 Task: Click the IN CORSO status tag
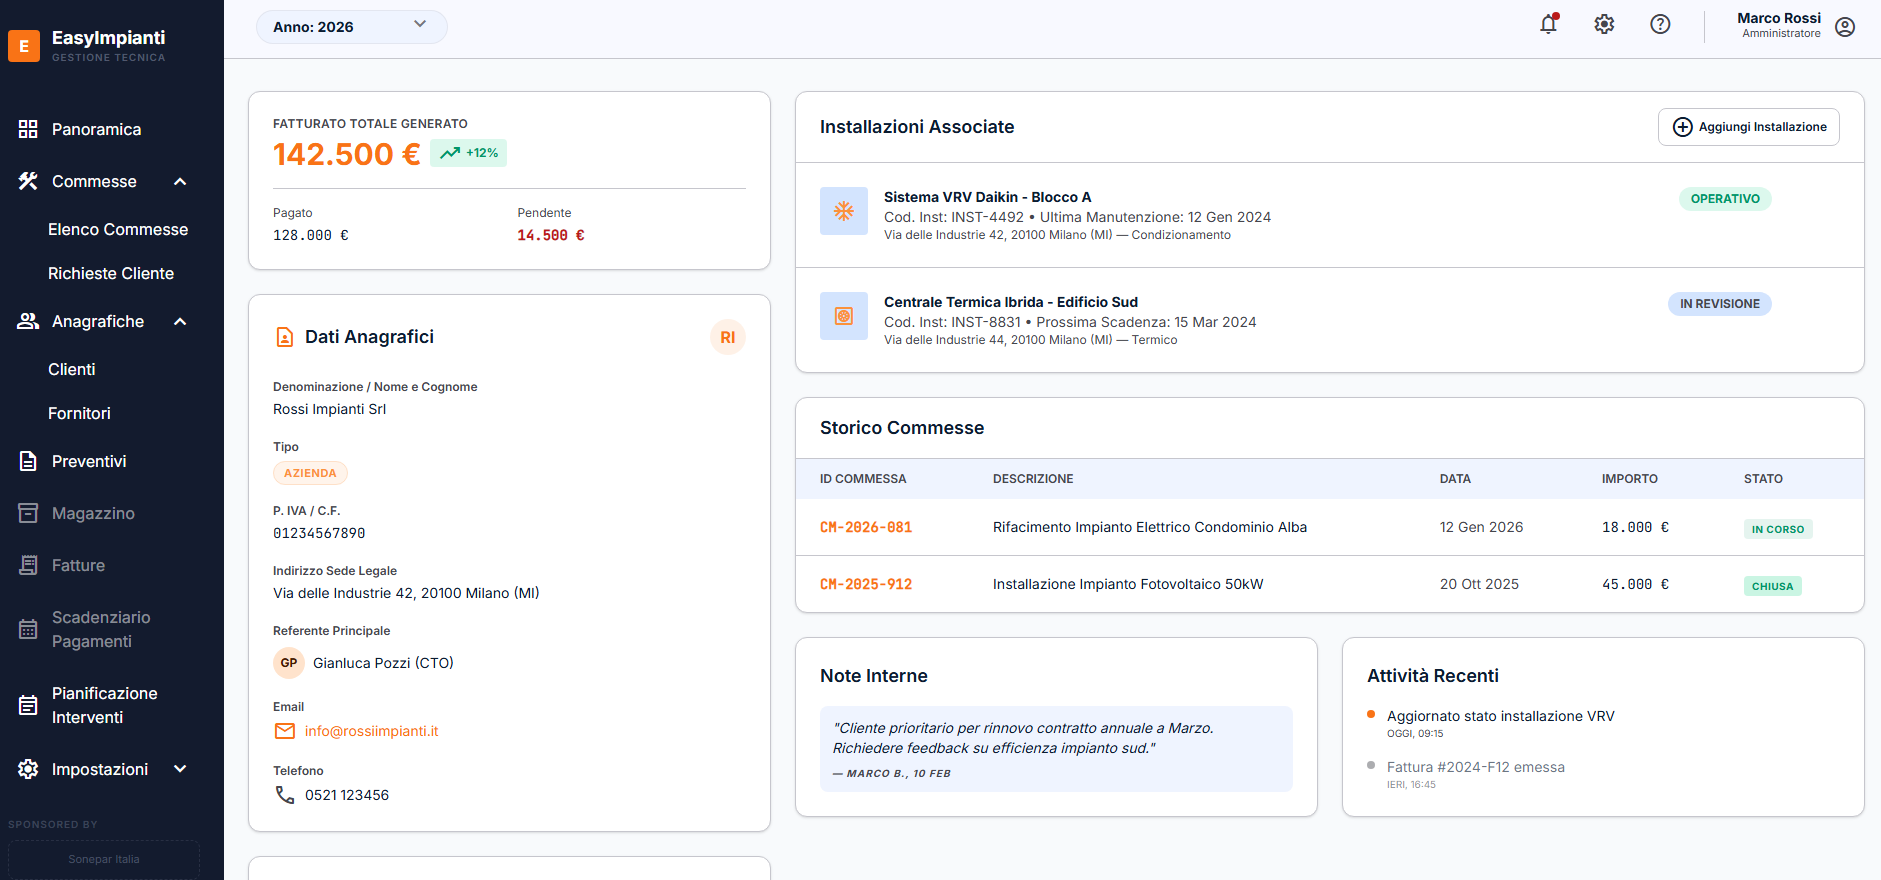[x=1778, y=529]
